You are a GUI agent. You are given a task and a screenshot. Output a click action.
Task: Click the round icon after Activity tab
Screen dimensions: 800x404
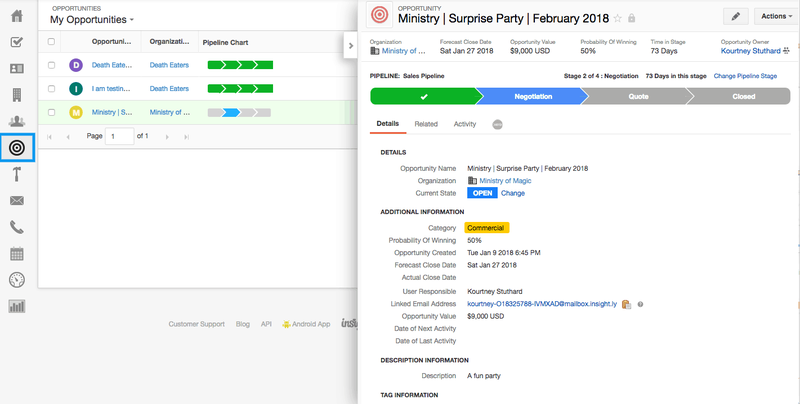[497, 124]
